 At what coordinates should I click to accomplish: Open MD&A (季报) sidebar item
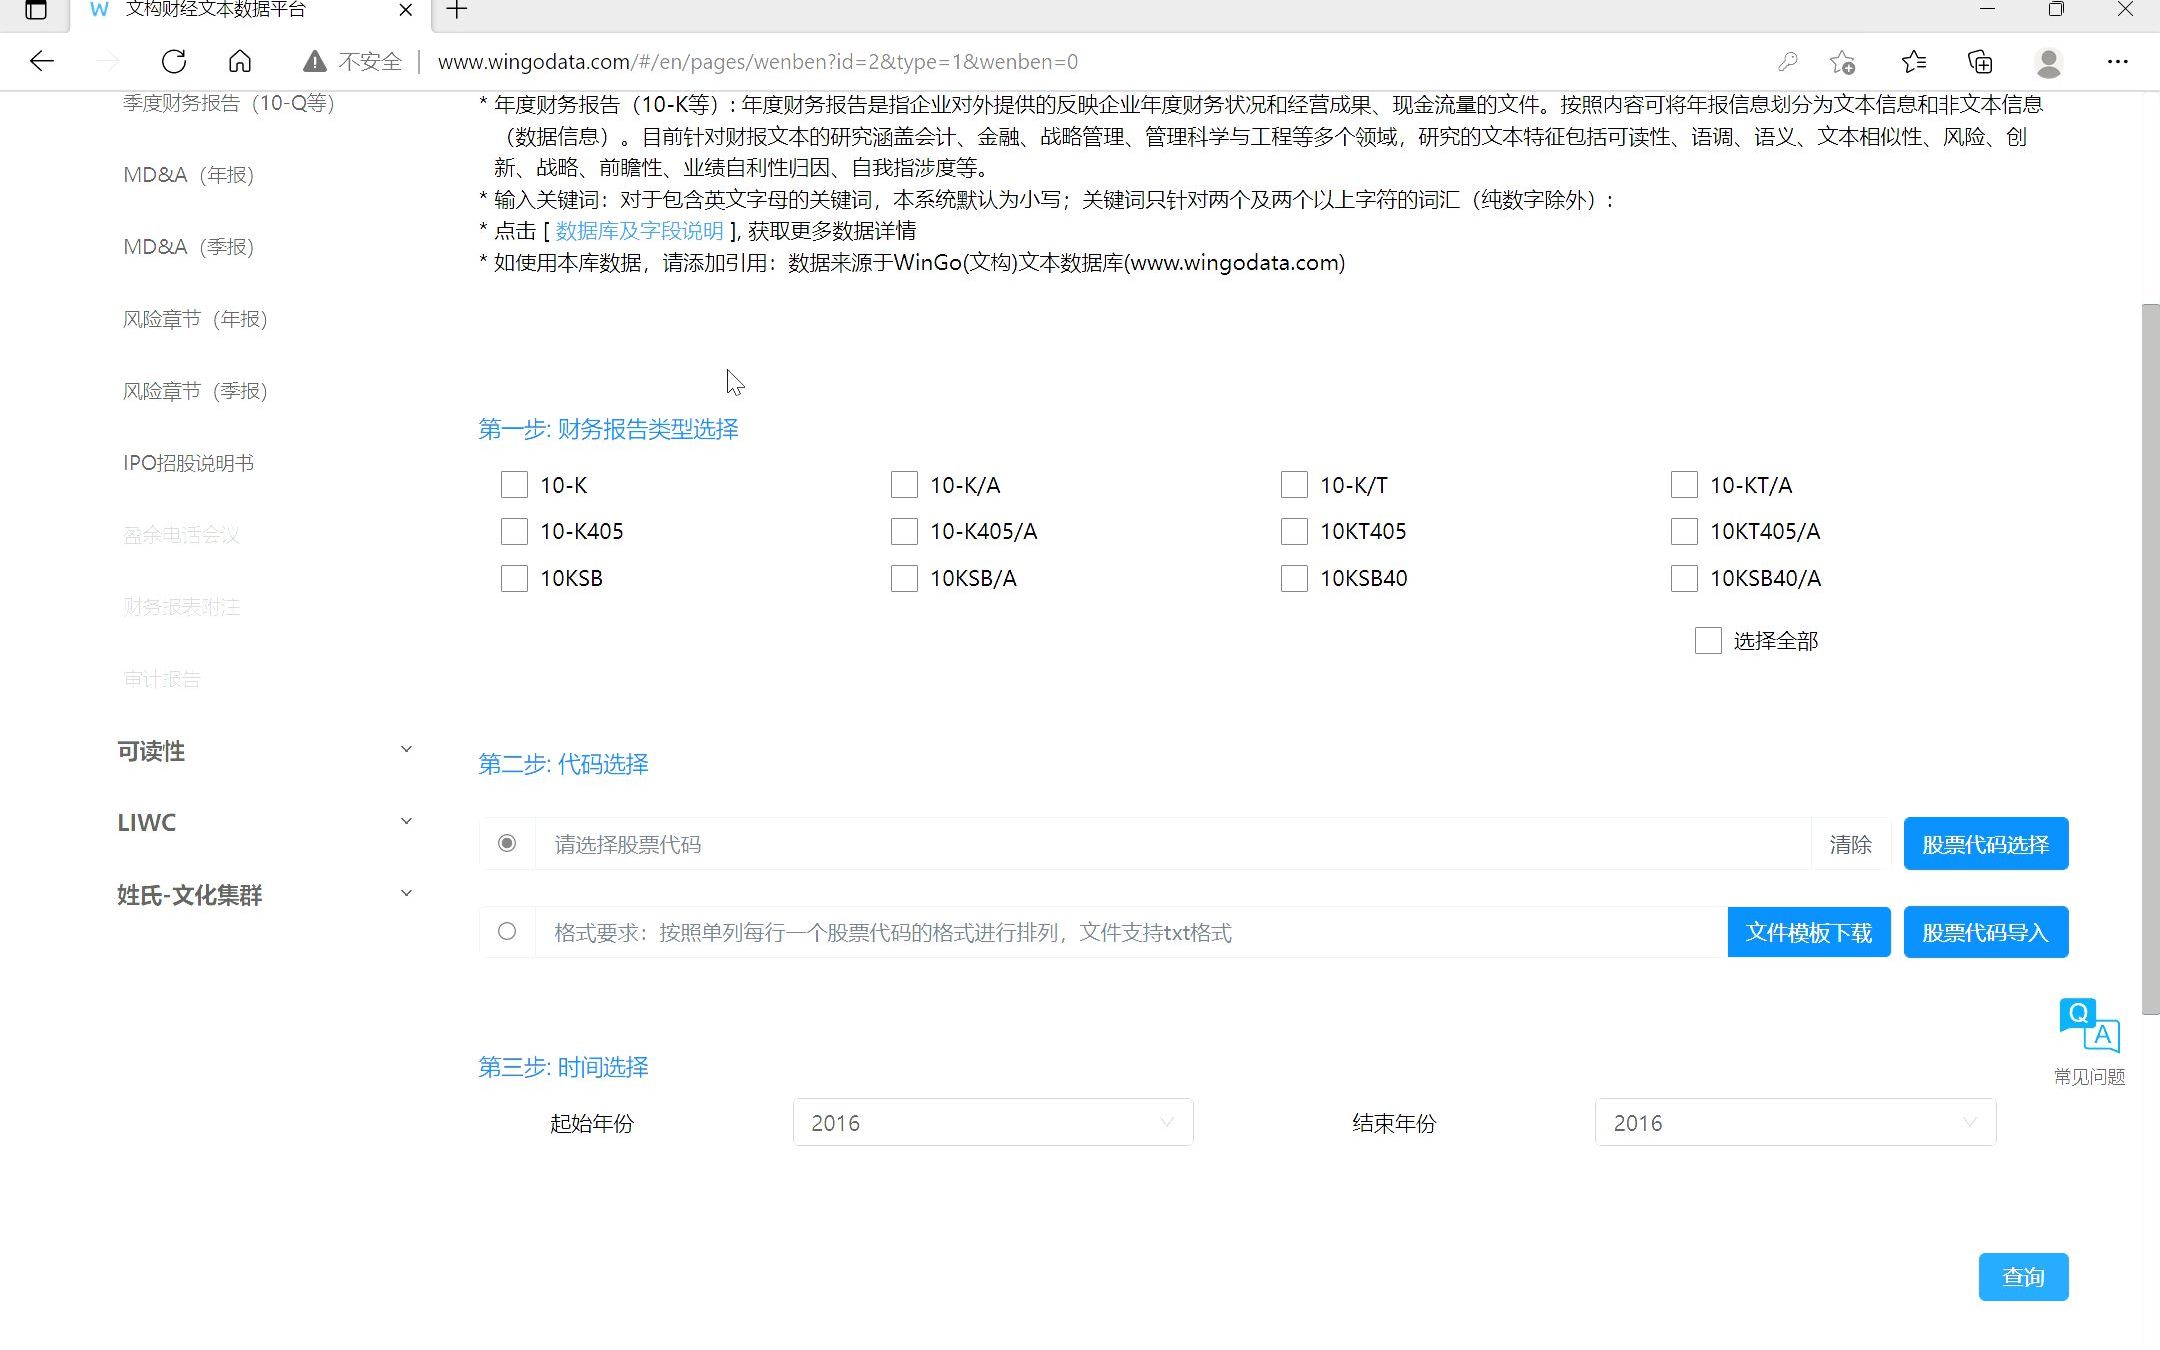tap(189, 247)
